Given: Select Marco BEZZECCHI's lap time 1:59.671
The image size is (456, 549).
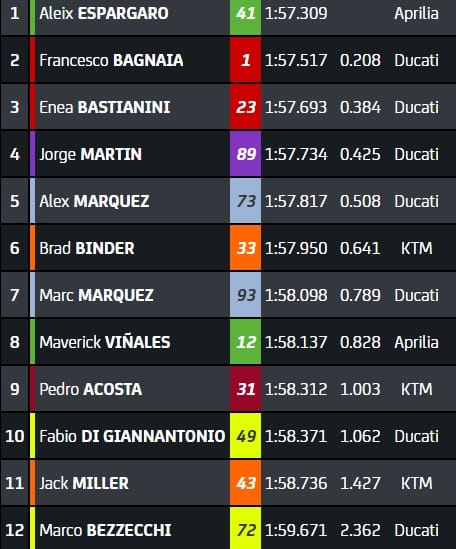Looking at the screenshot, I should [296, 530].
